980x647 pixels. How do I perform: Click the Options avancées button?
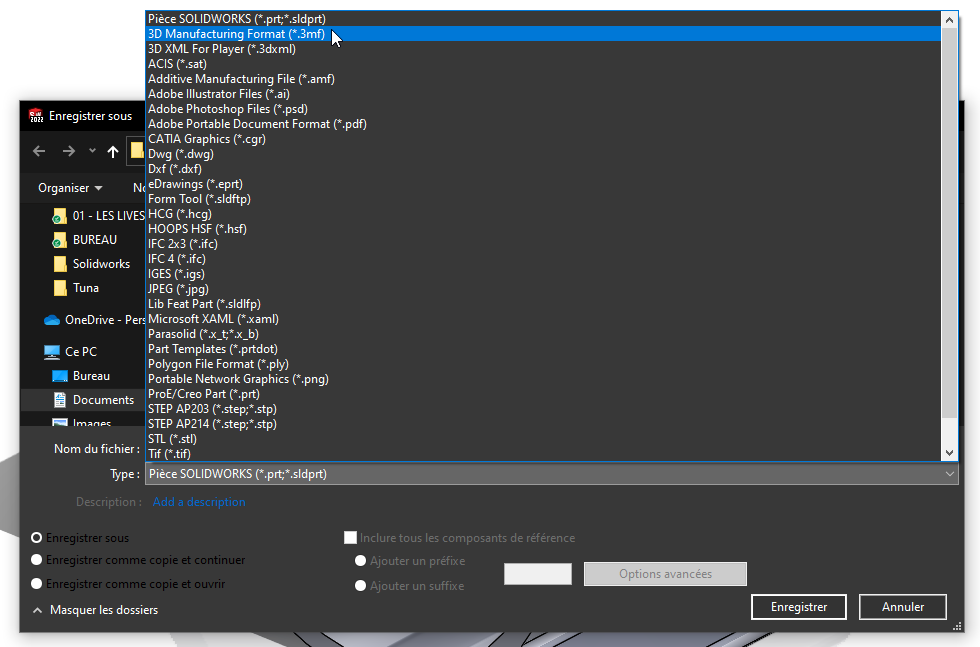pyautogui.click(x=665, y=574)
